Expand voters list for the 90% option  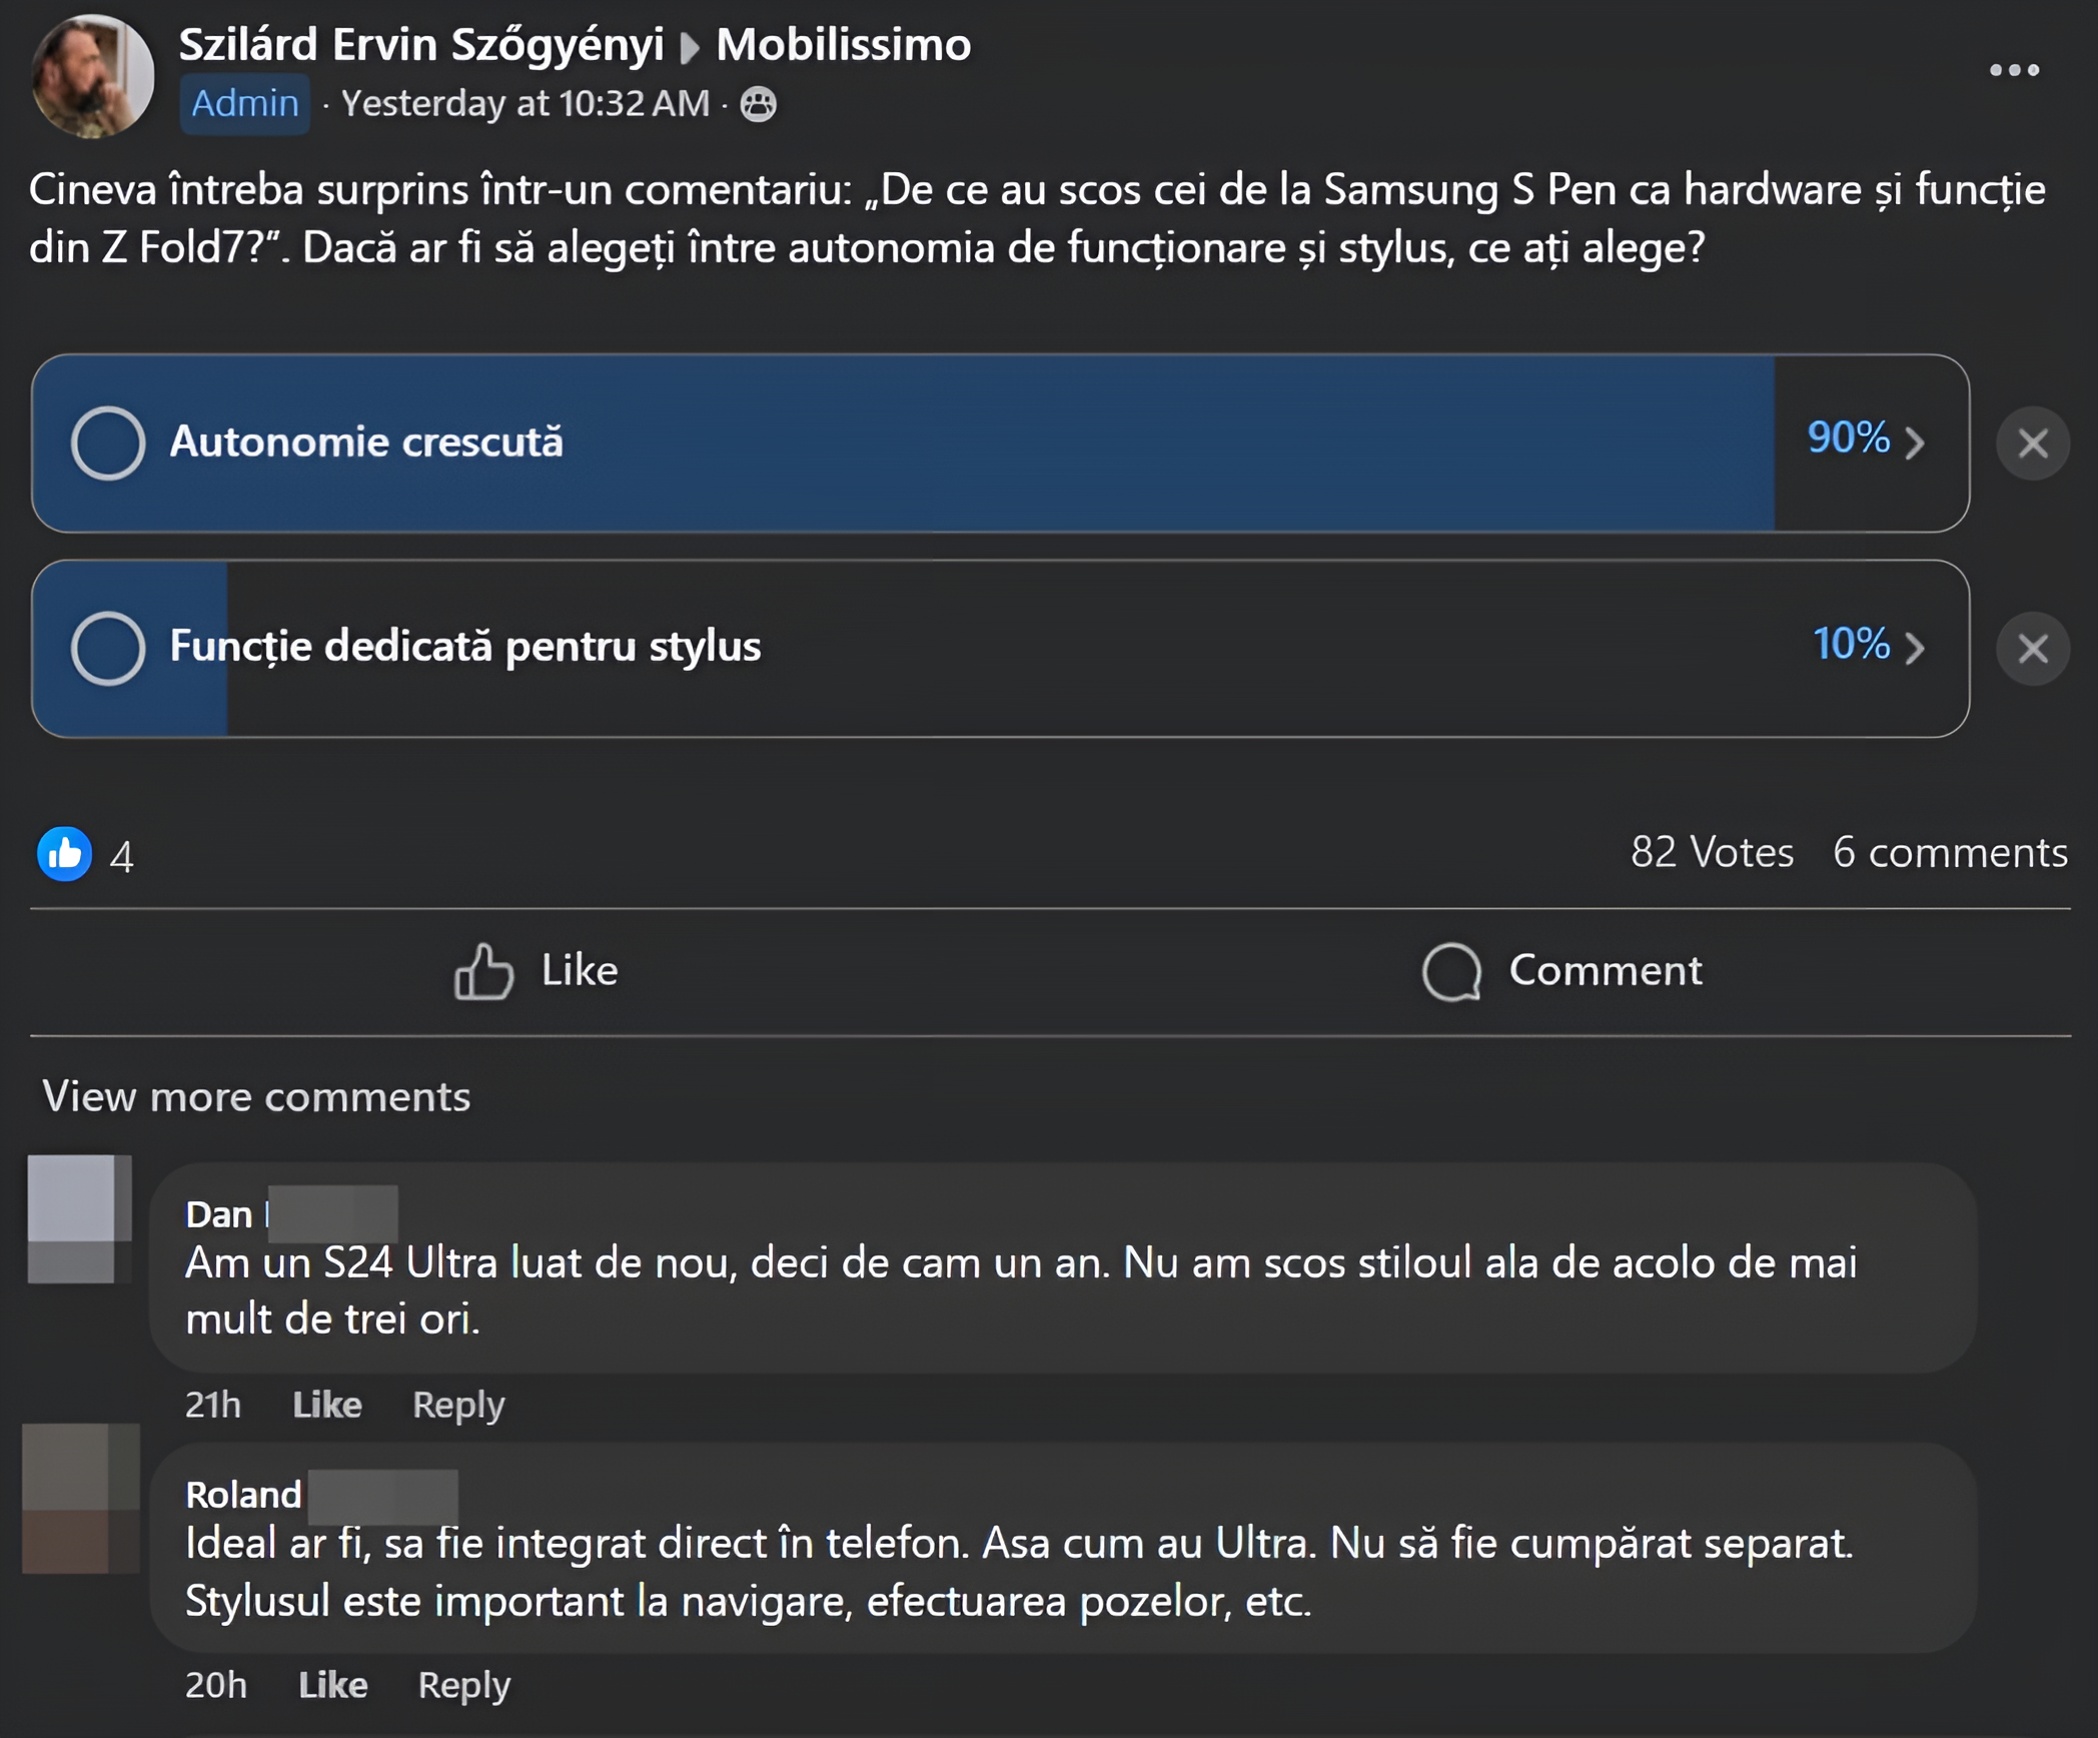pyautogui.click(x=1865, y=439)
